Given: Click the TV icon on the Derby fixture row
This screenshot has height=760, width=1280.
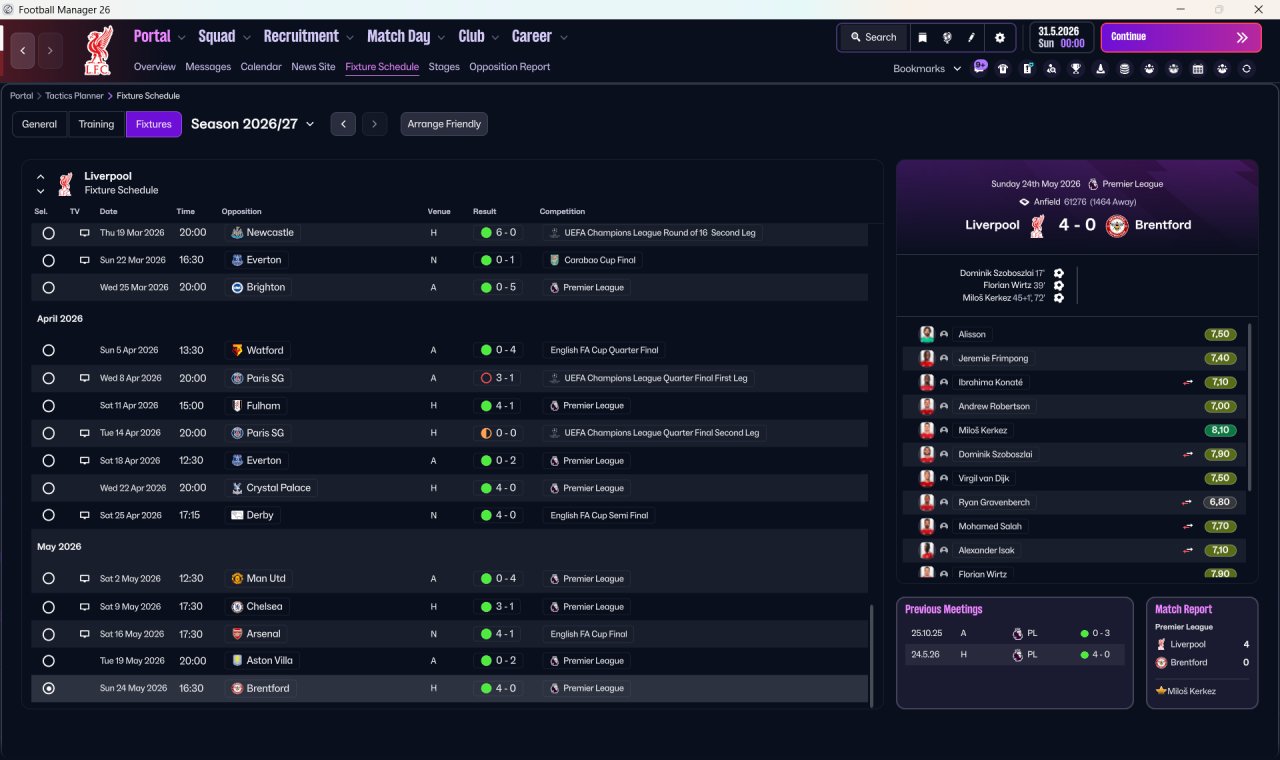Looking at the screenshot, I should coord(85,516).
